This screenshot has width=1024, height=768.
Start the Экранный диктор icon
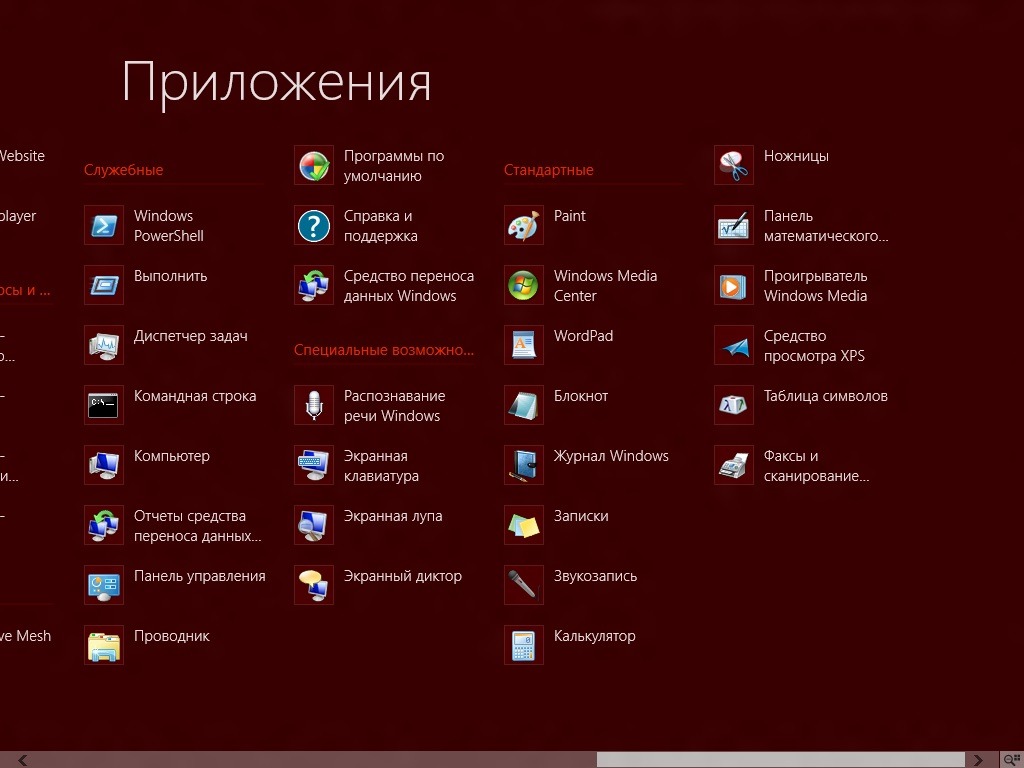[x=314, y=586]
